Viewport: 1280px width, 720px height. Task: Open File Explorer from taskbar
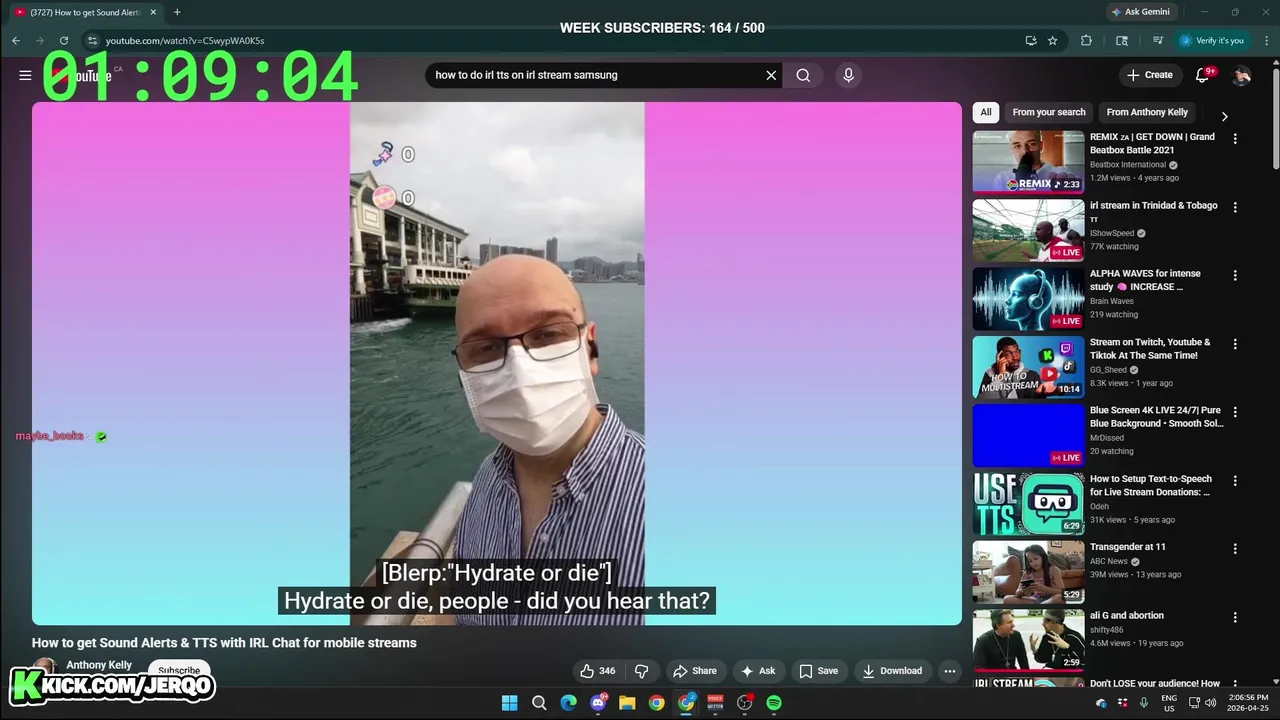[627, 703]
